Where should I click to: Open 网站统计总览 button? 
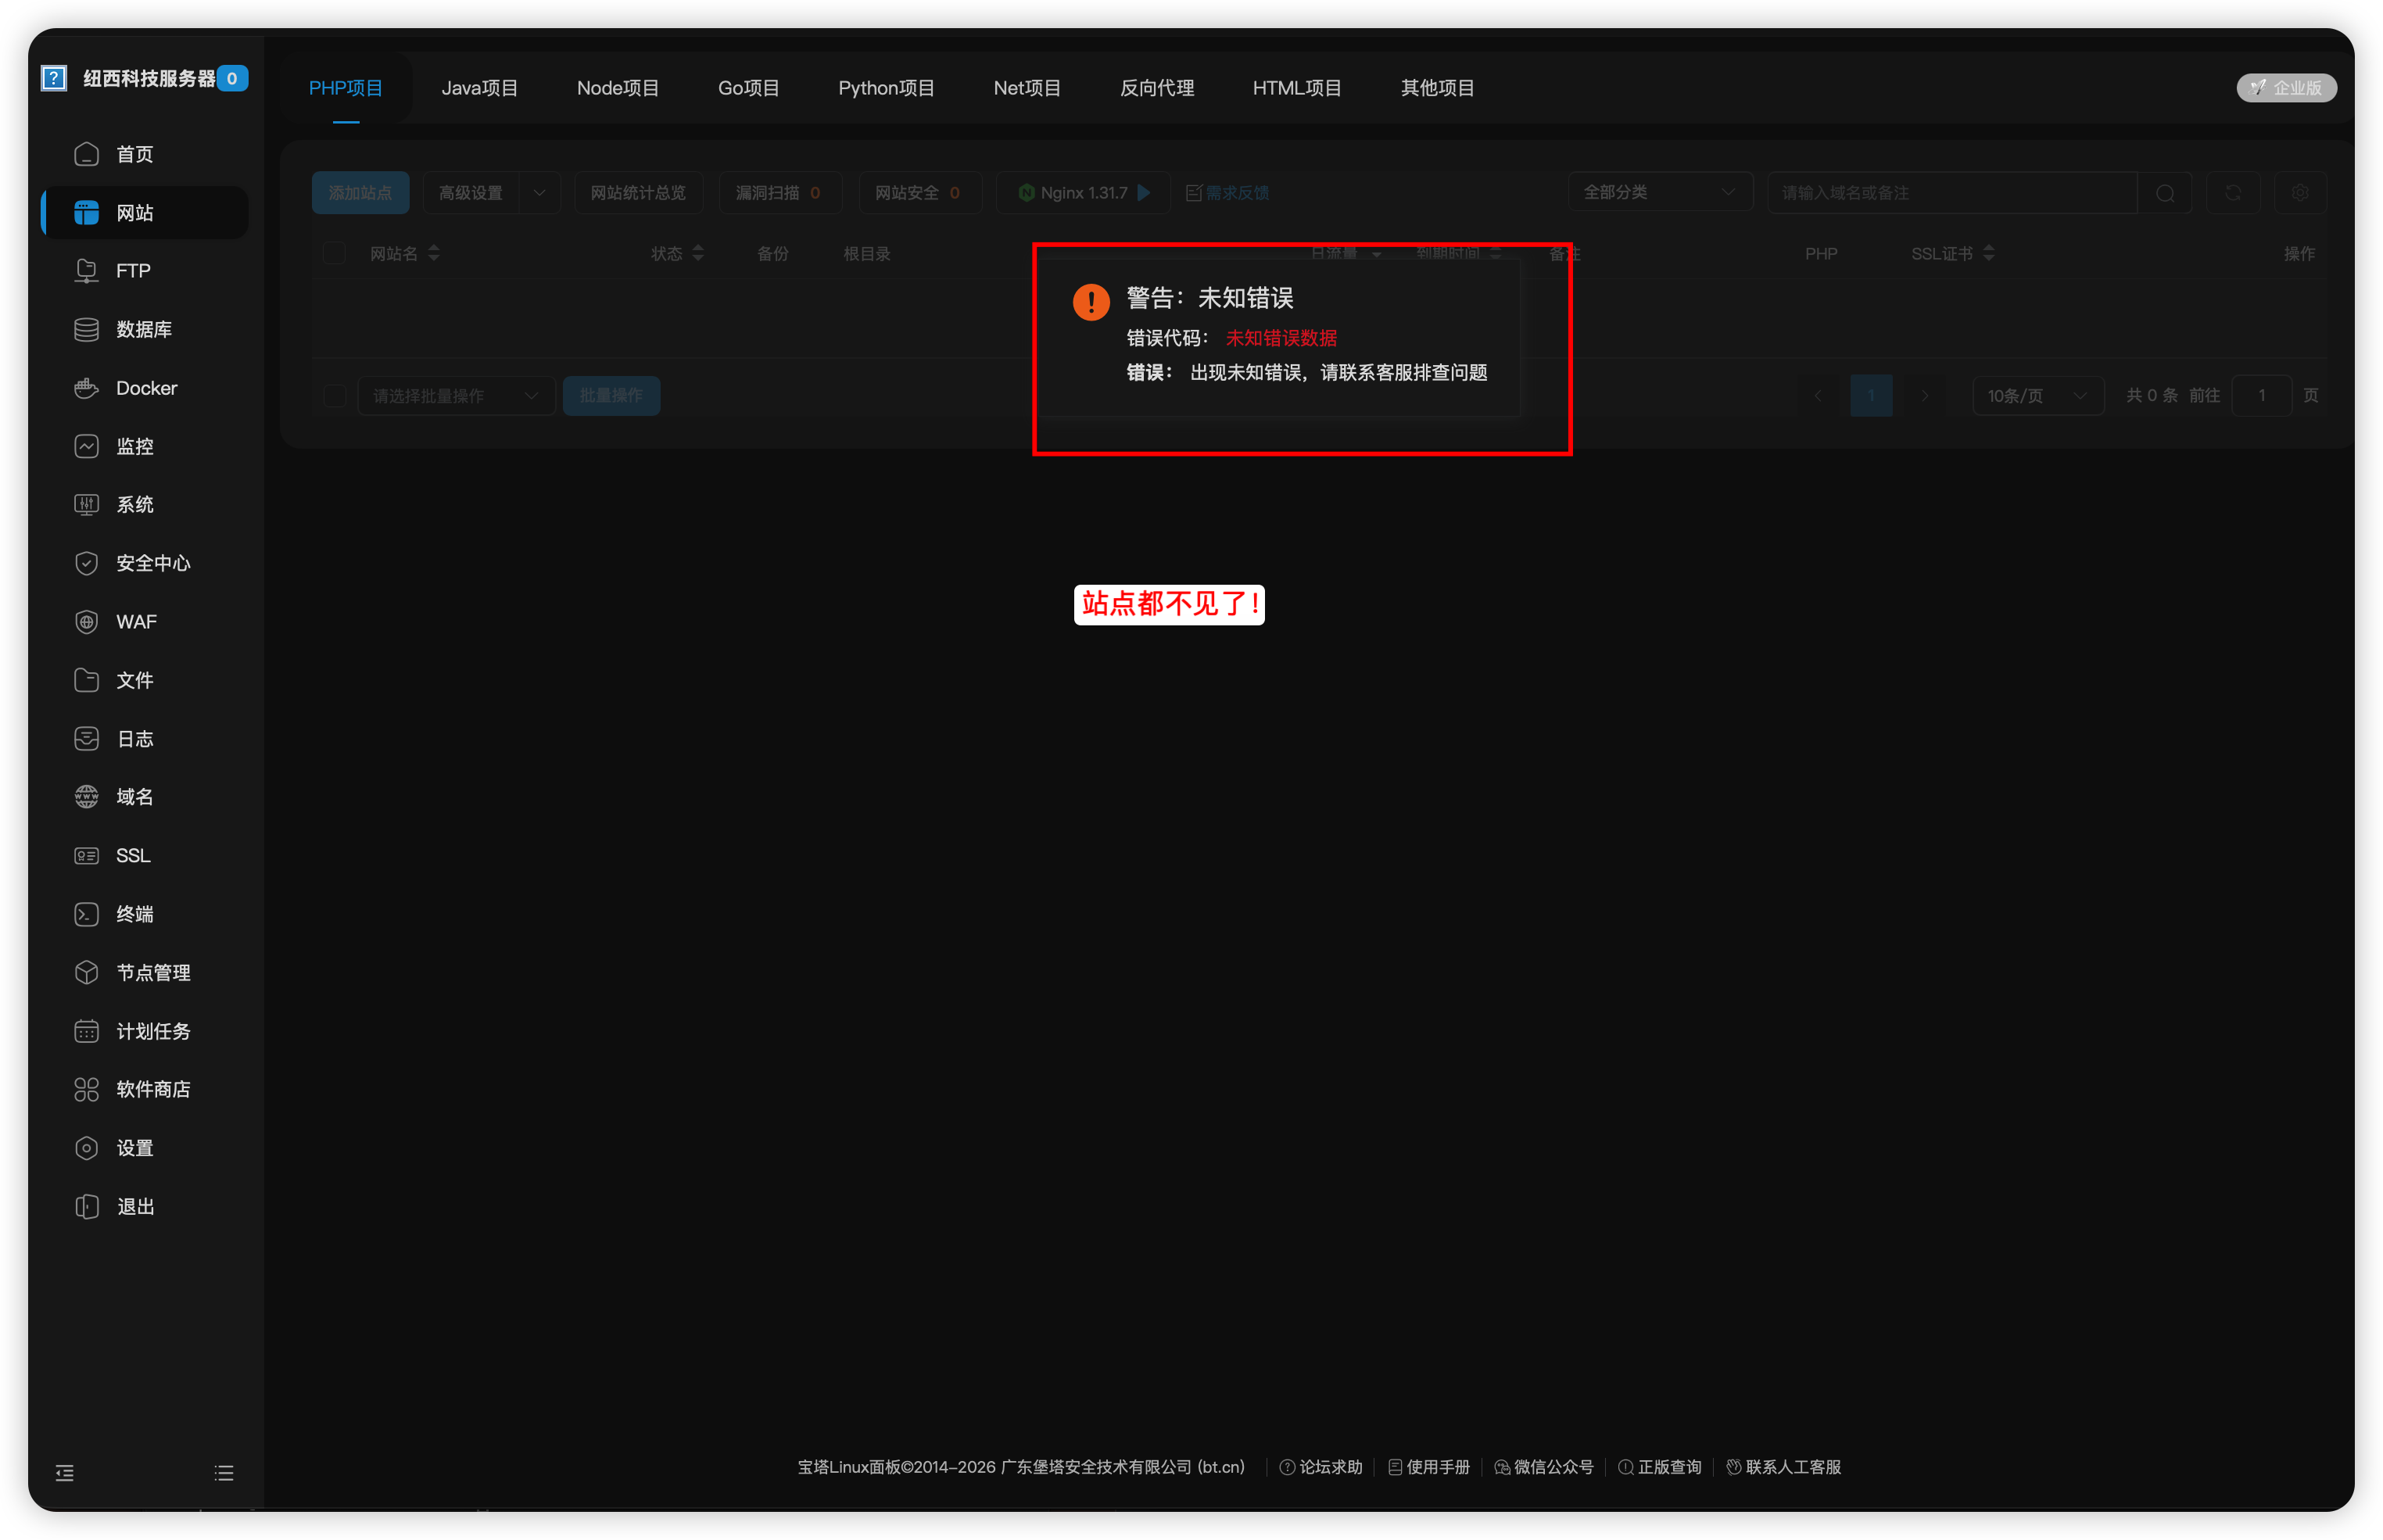[638, 193]
